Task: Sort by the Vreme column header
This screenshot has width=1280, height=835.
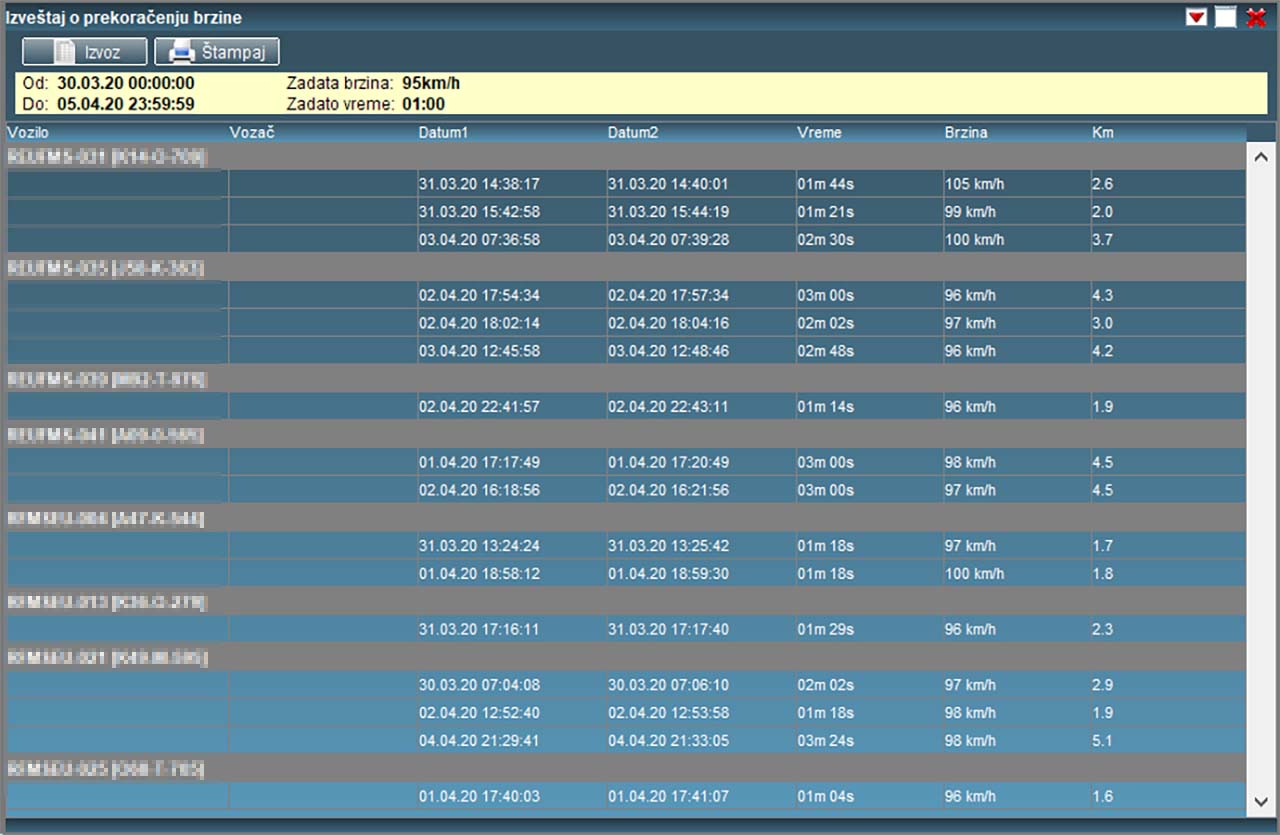Action: [819, 133]
